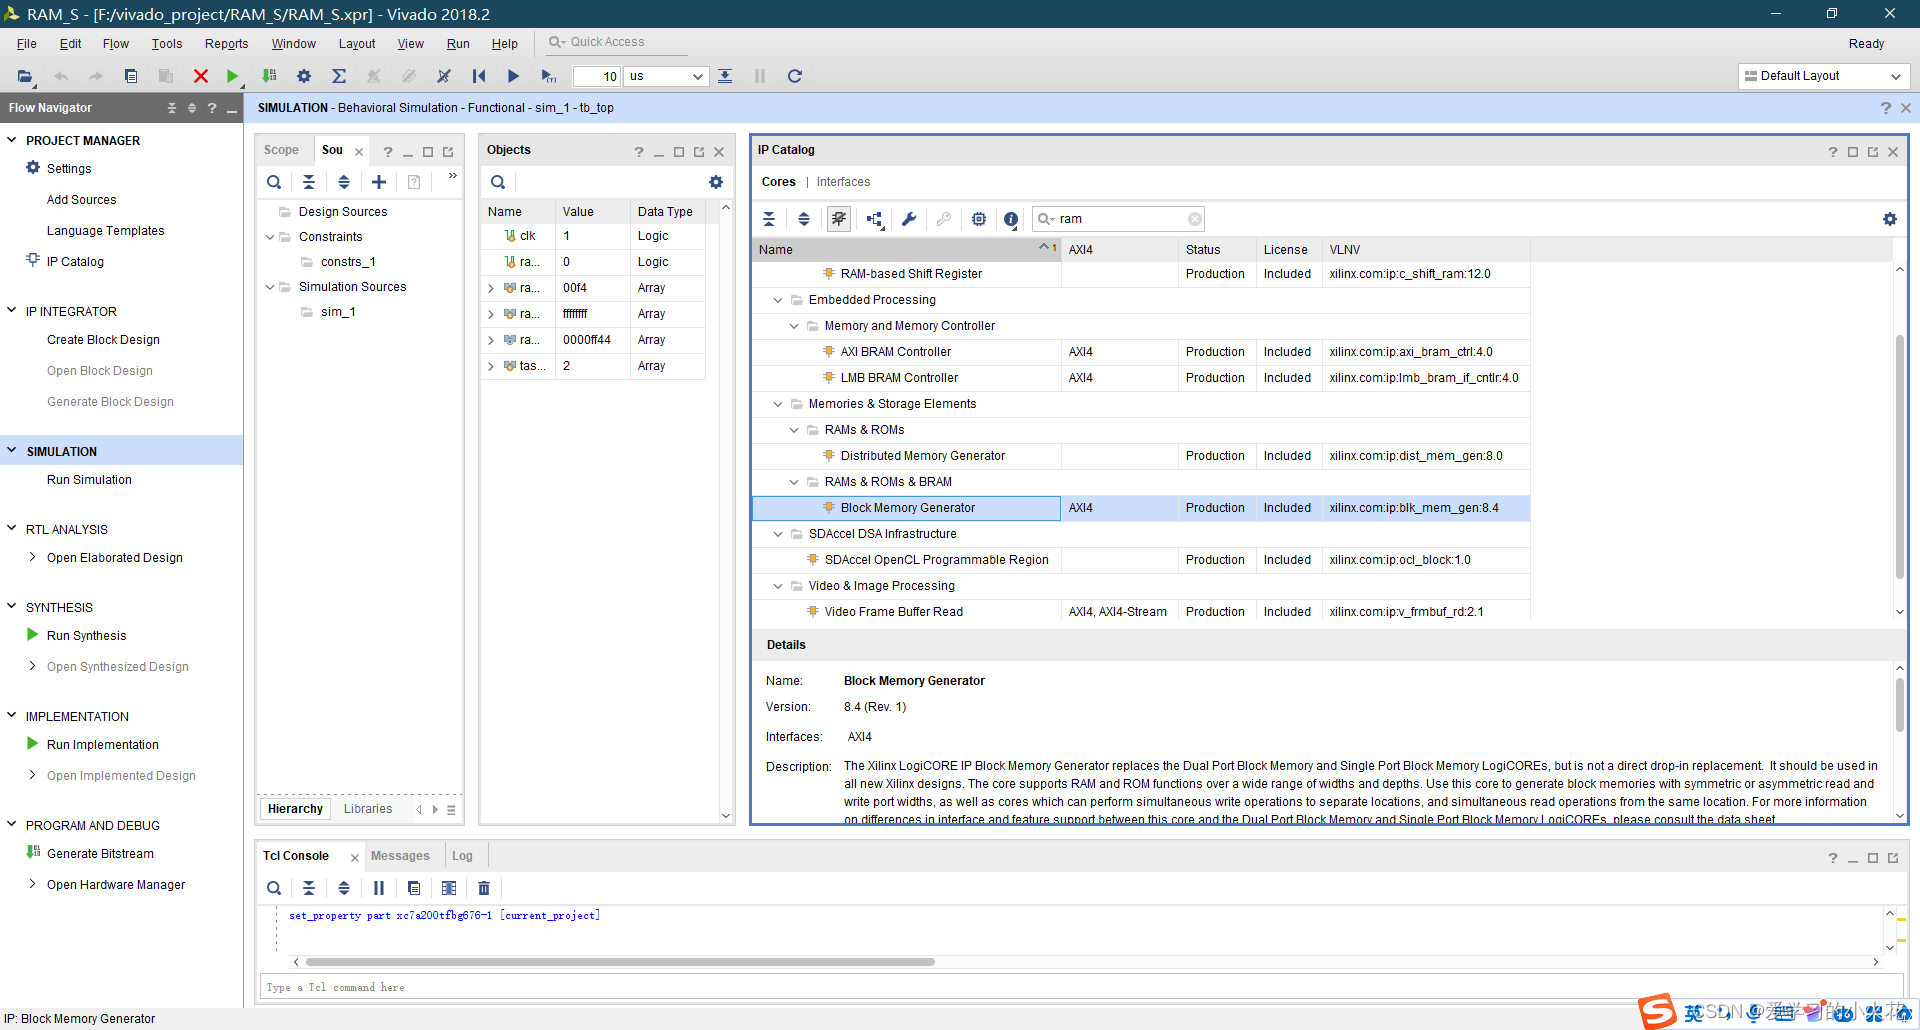Switch to the Scope tab

pyautogui.click(x=282, y=150)
